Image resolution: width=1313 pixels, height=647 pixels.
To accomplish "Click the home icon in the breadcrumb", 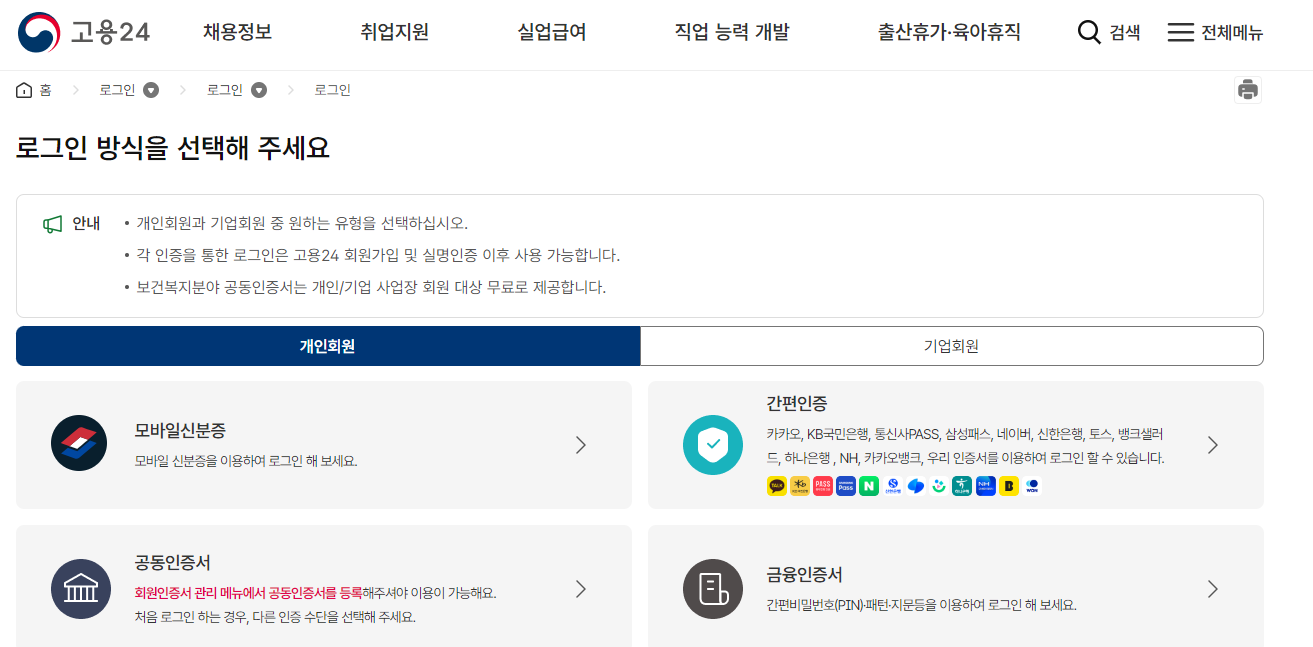I will click(23, 89).
